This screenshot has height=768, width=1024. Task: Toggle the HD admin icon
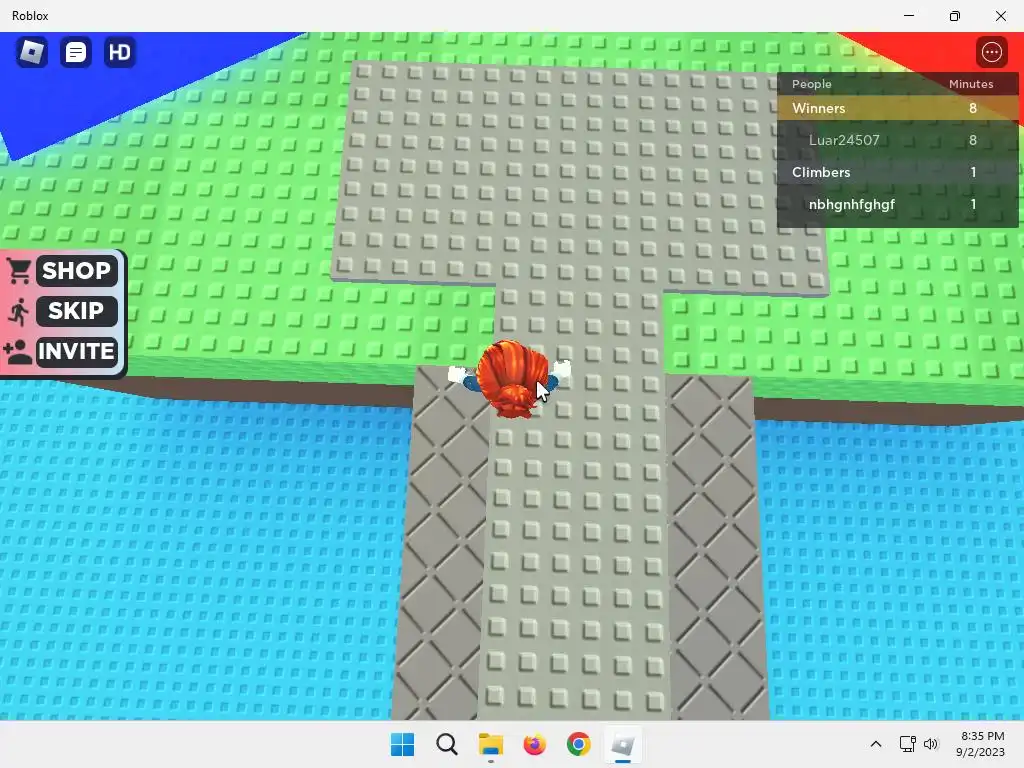tap(120, 52)
